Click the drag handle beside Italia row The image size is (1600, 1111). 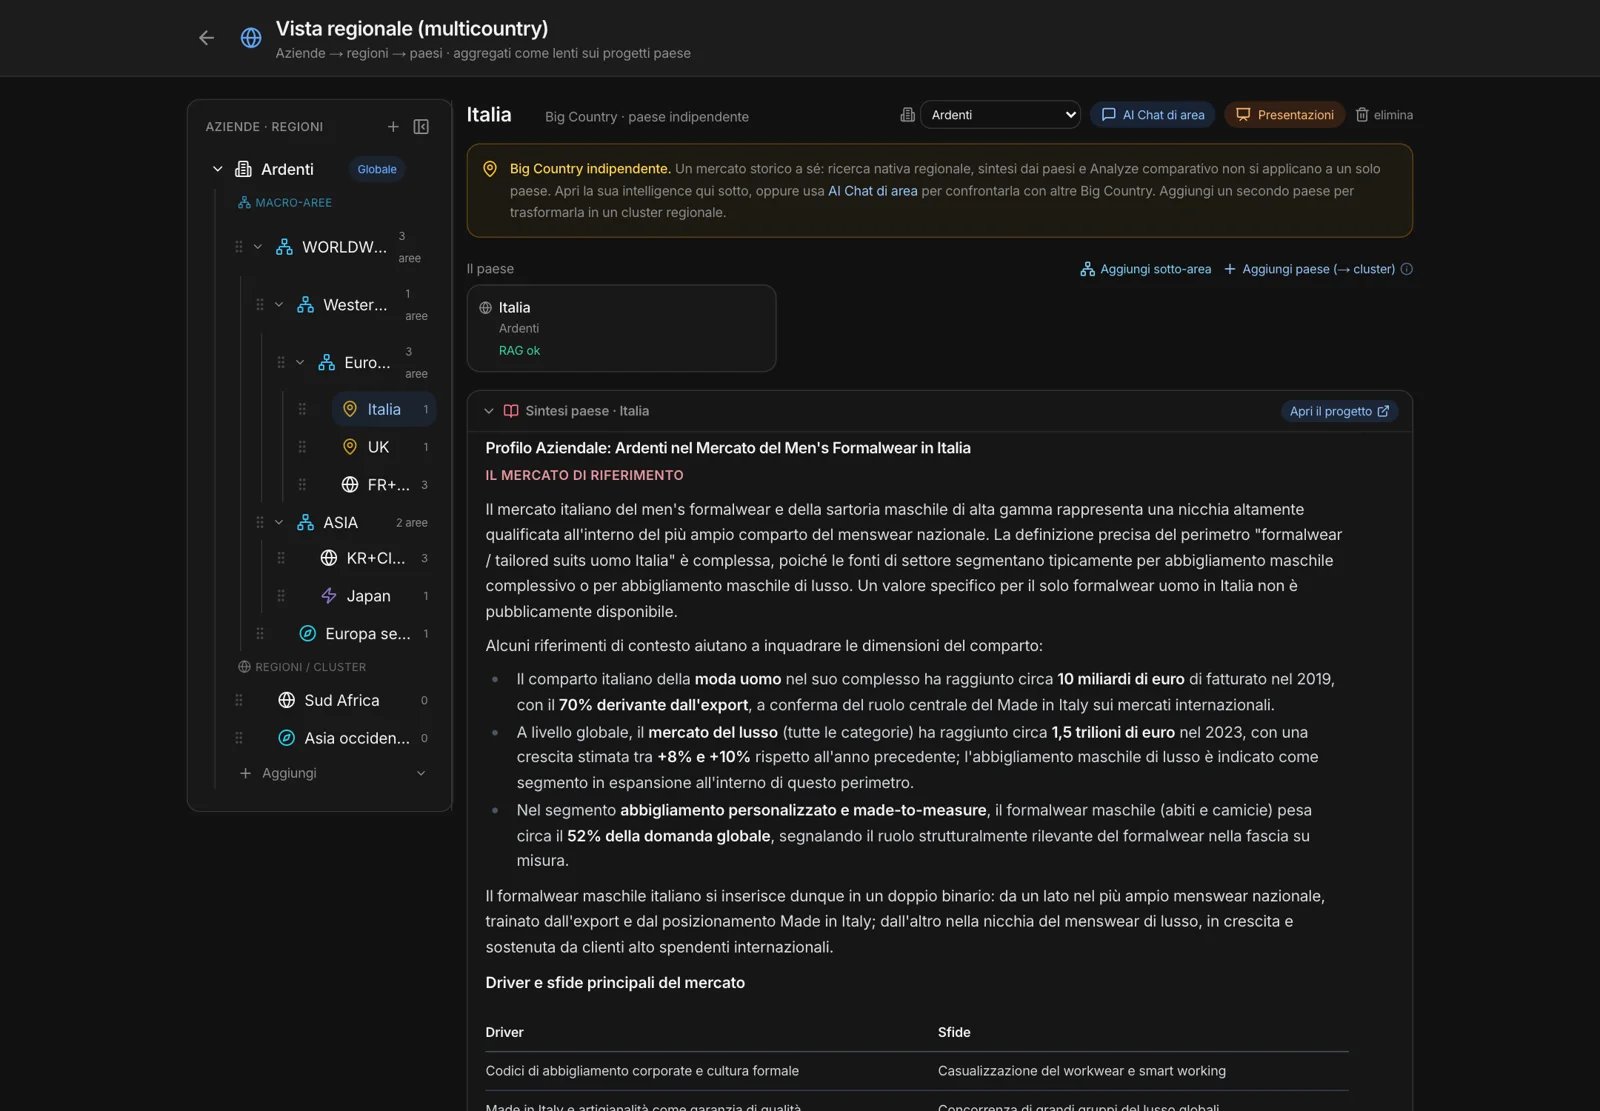tap(302, 409)
